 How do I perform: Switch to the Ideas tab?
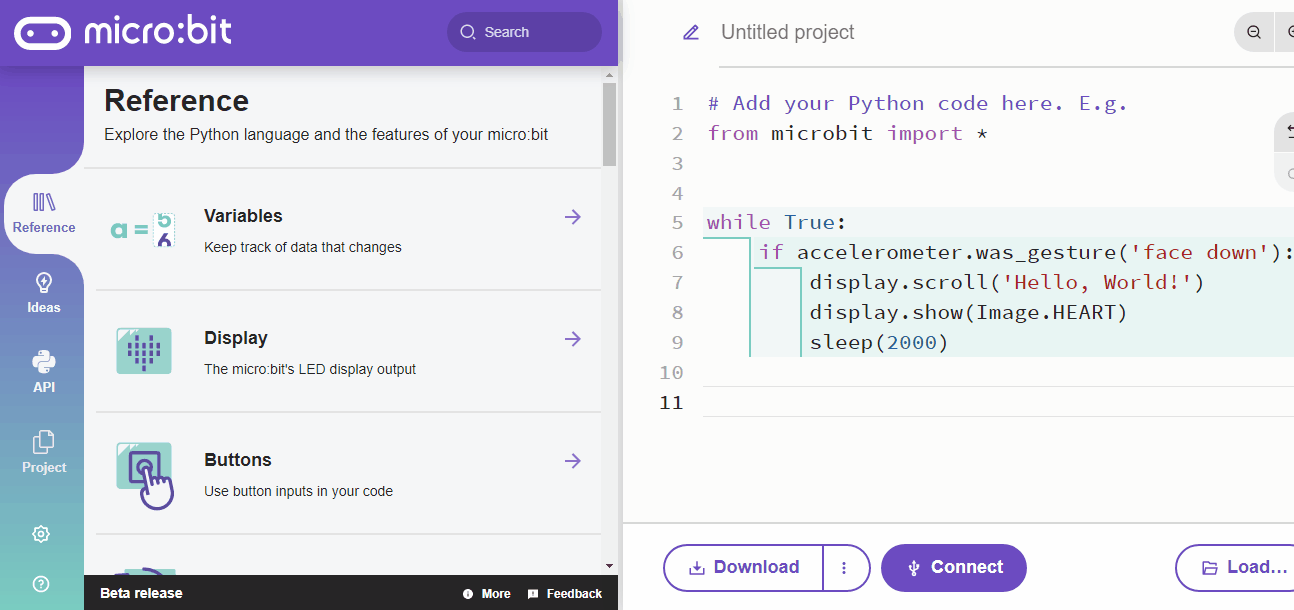44,294
